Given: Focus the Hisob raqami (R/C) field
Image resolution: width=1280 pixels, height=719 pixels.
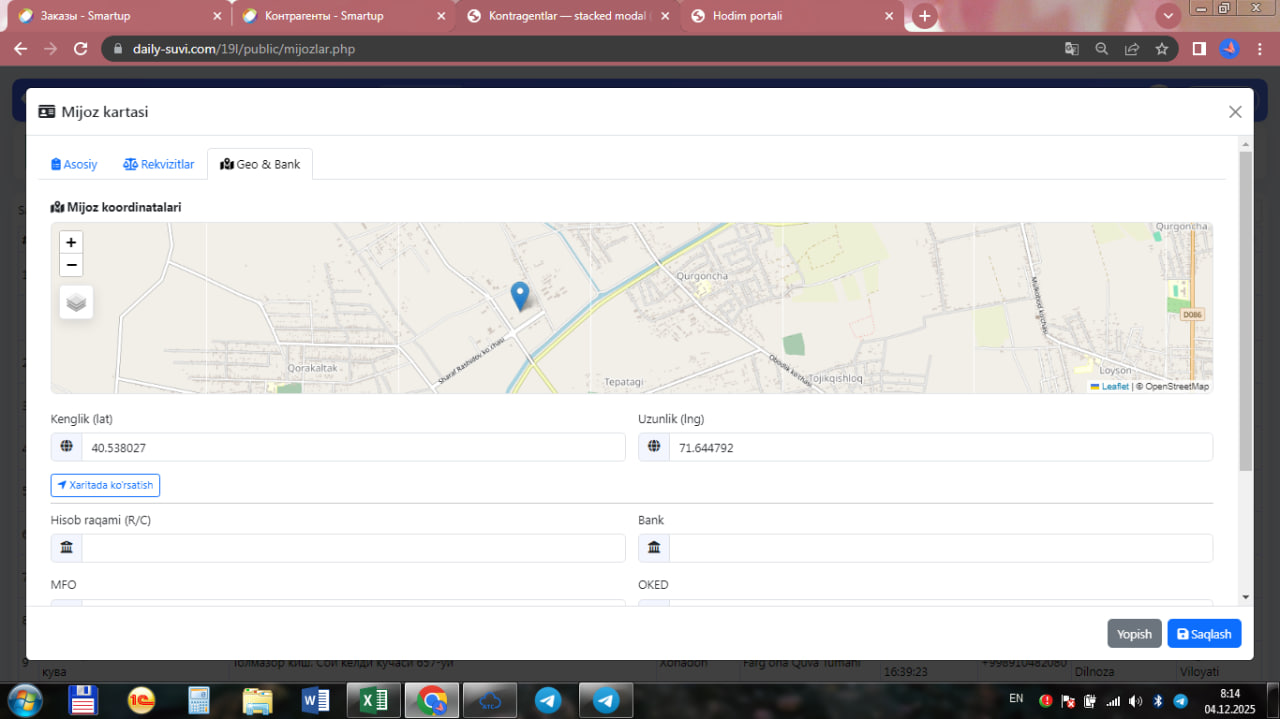Looking at the screenshot, I should tap(352, 548).
